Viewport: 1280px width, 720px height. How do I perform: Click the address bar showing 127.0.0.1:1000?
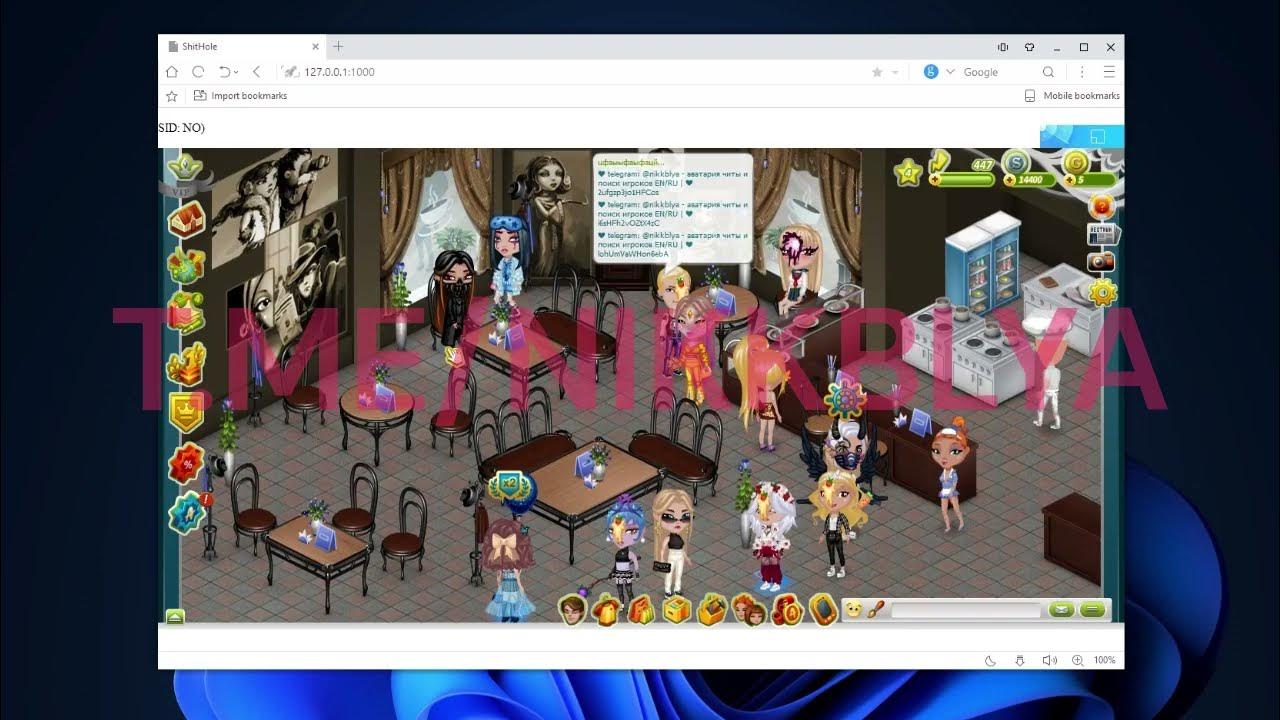point(575,72)
